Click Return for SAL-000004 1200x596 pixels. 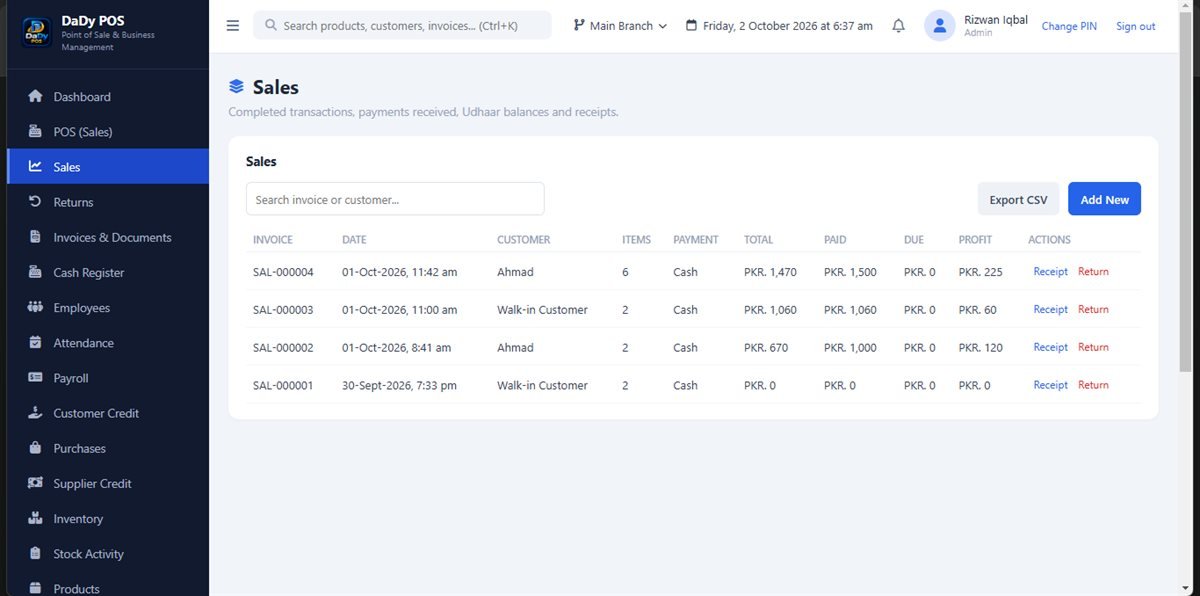click(x=1093, y=271)
